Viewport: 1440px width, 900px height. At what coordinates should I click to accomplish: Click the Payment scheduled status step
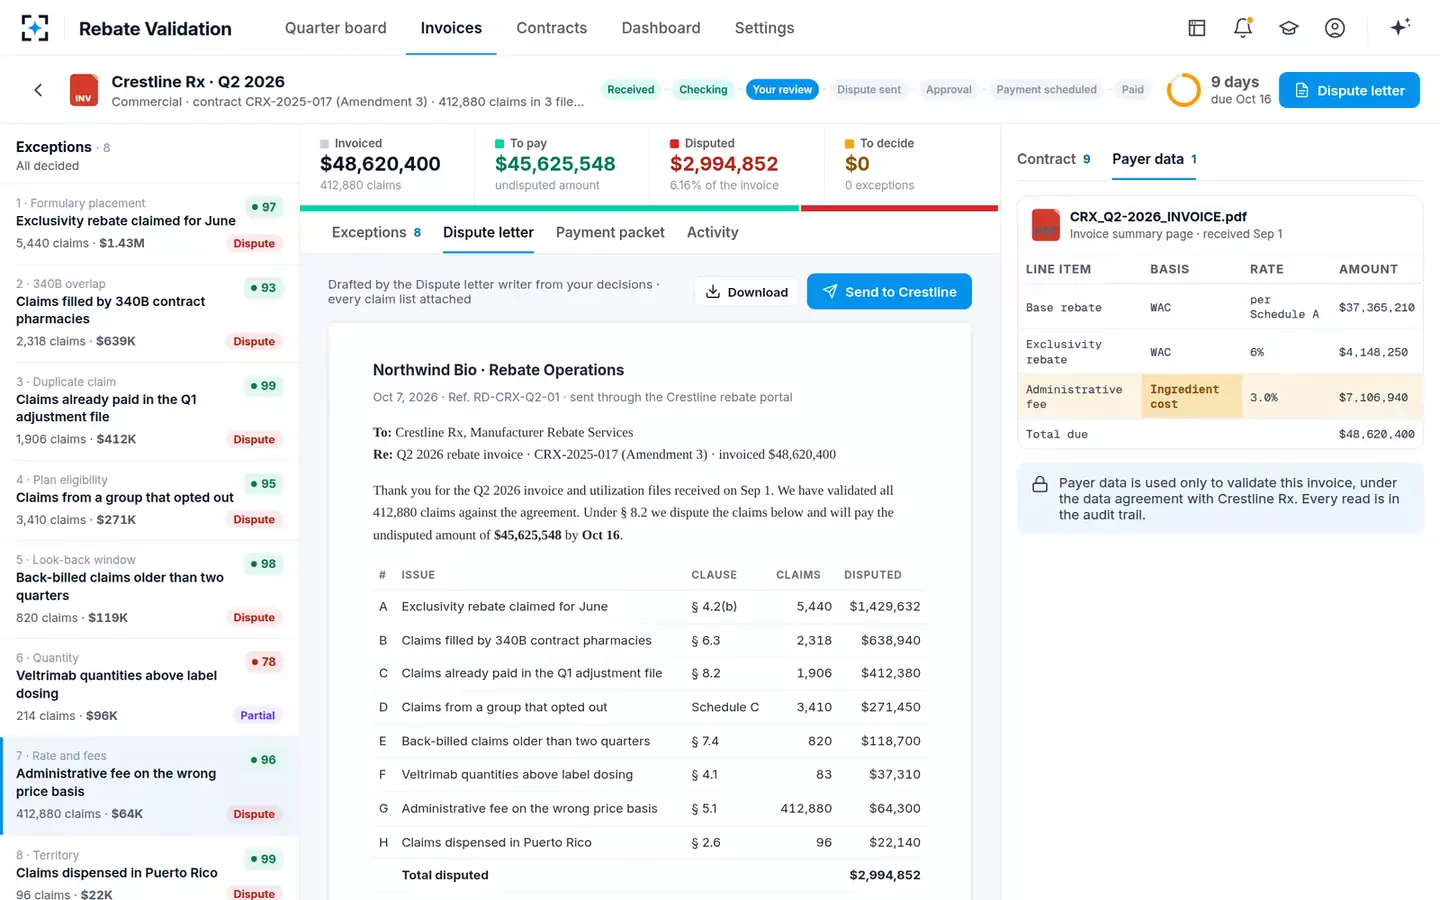click(1047, 90)
